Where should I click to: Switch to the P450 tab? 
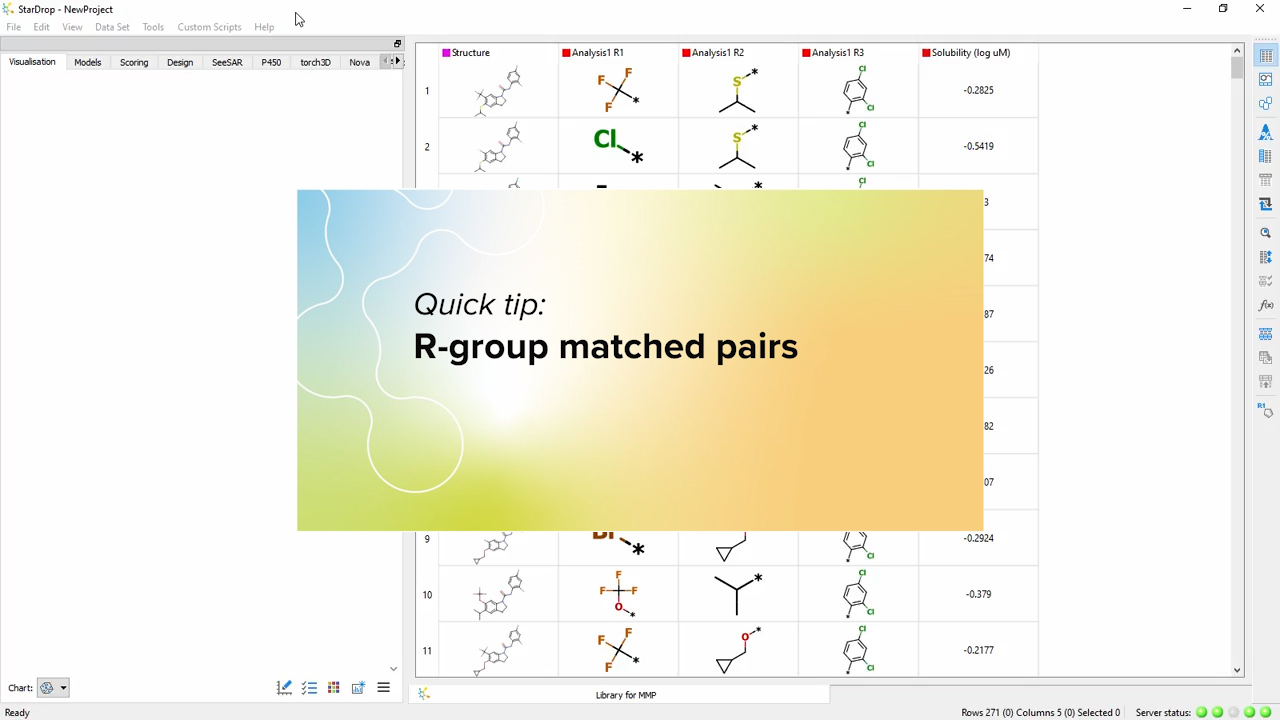(x=271, y=62)
